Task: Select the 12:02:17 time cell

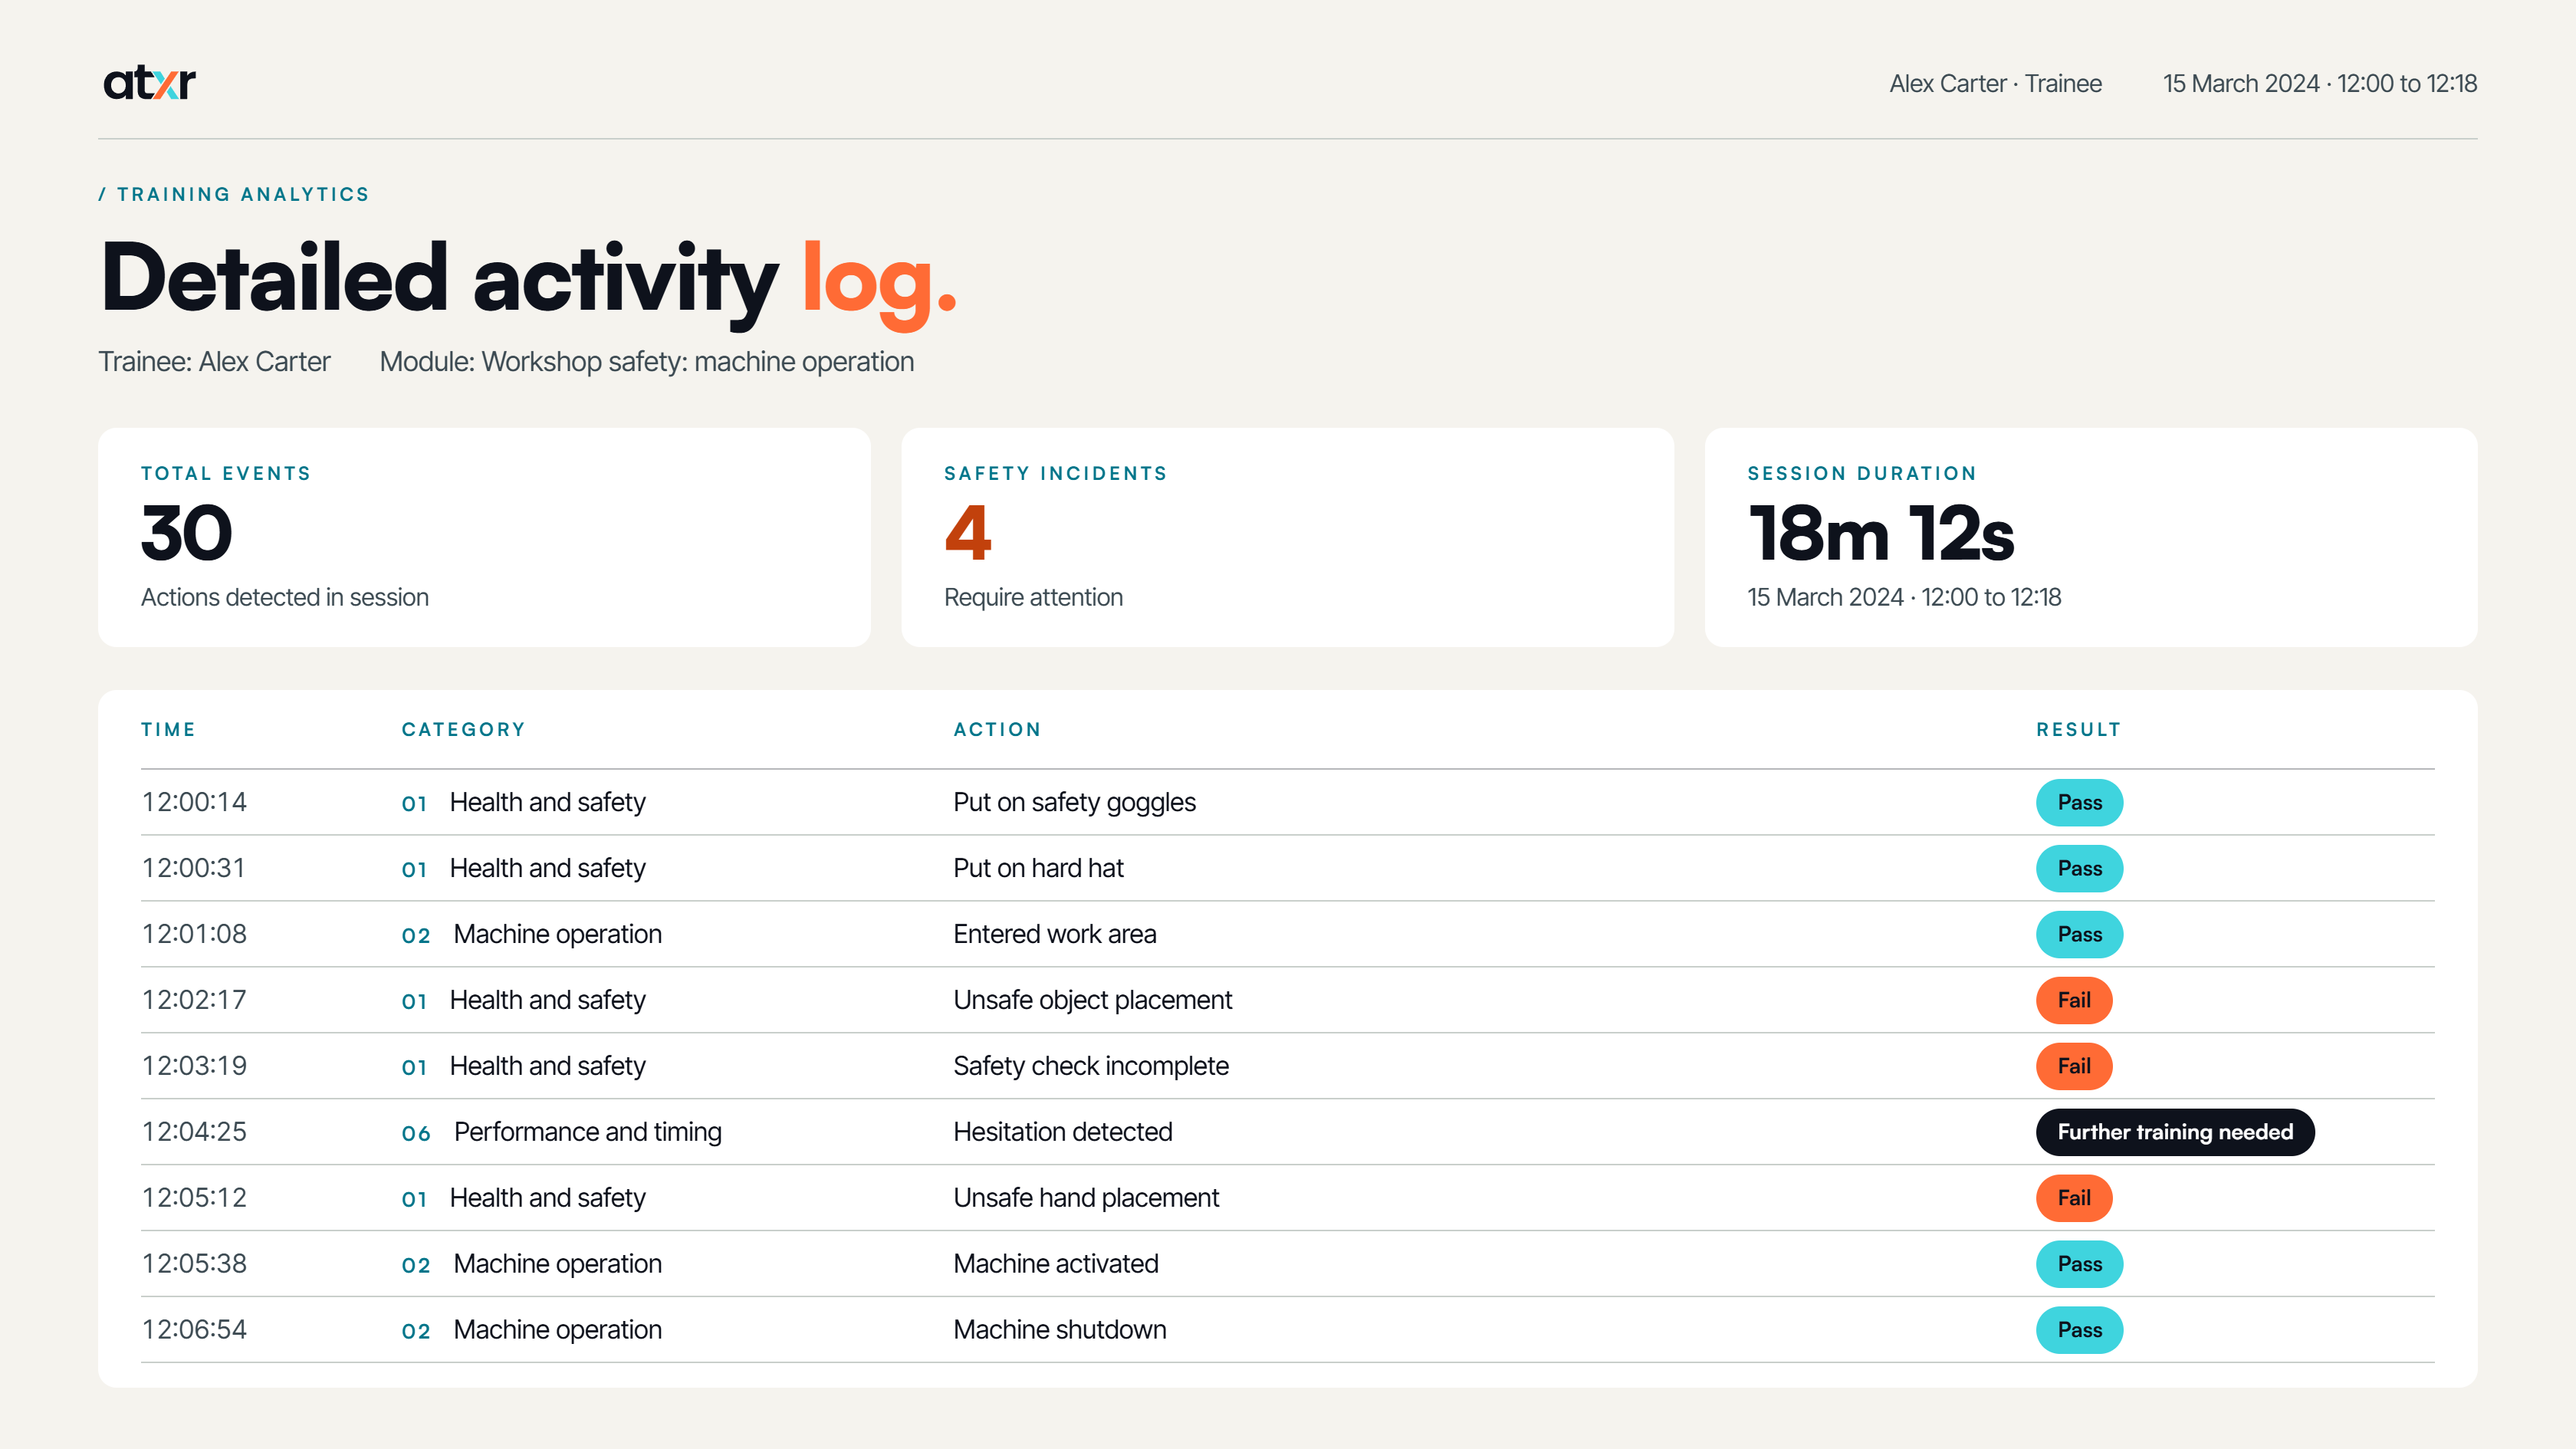Action: [194, 1000]
